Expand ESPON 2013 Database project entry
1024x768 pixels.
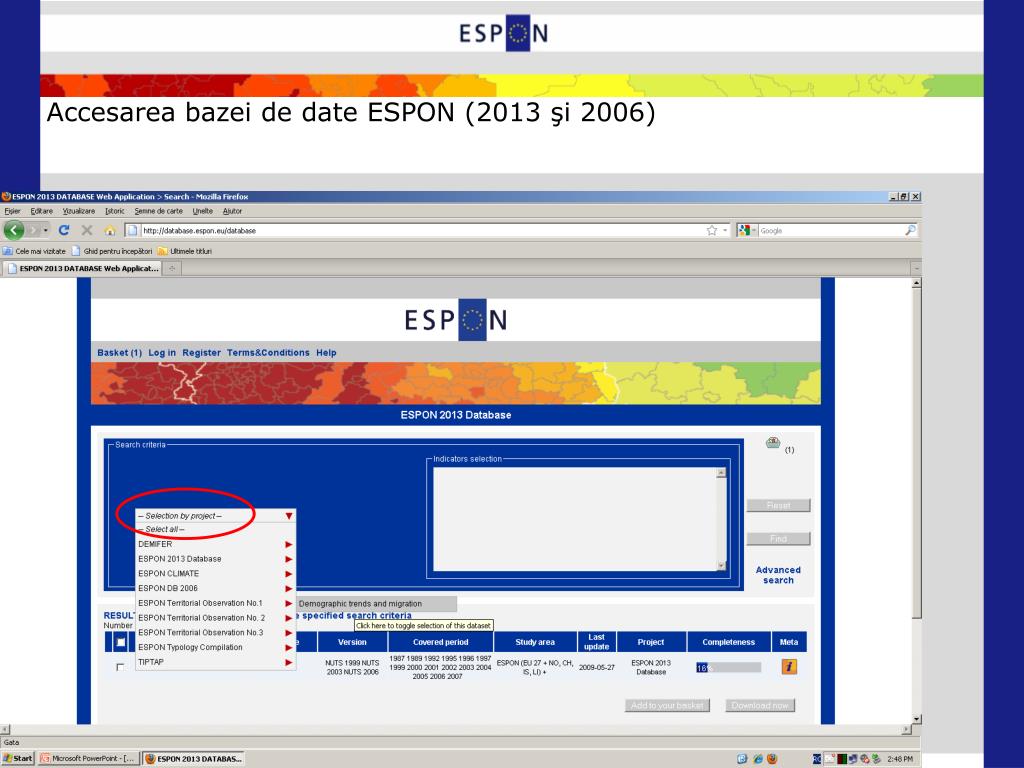[216, 559]
